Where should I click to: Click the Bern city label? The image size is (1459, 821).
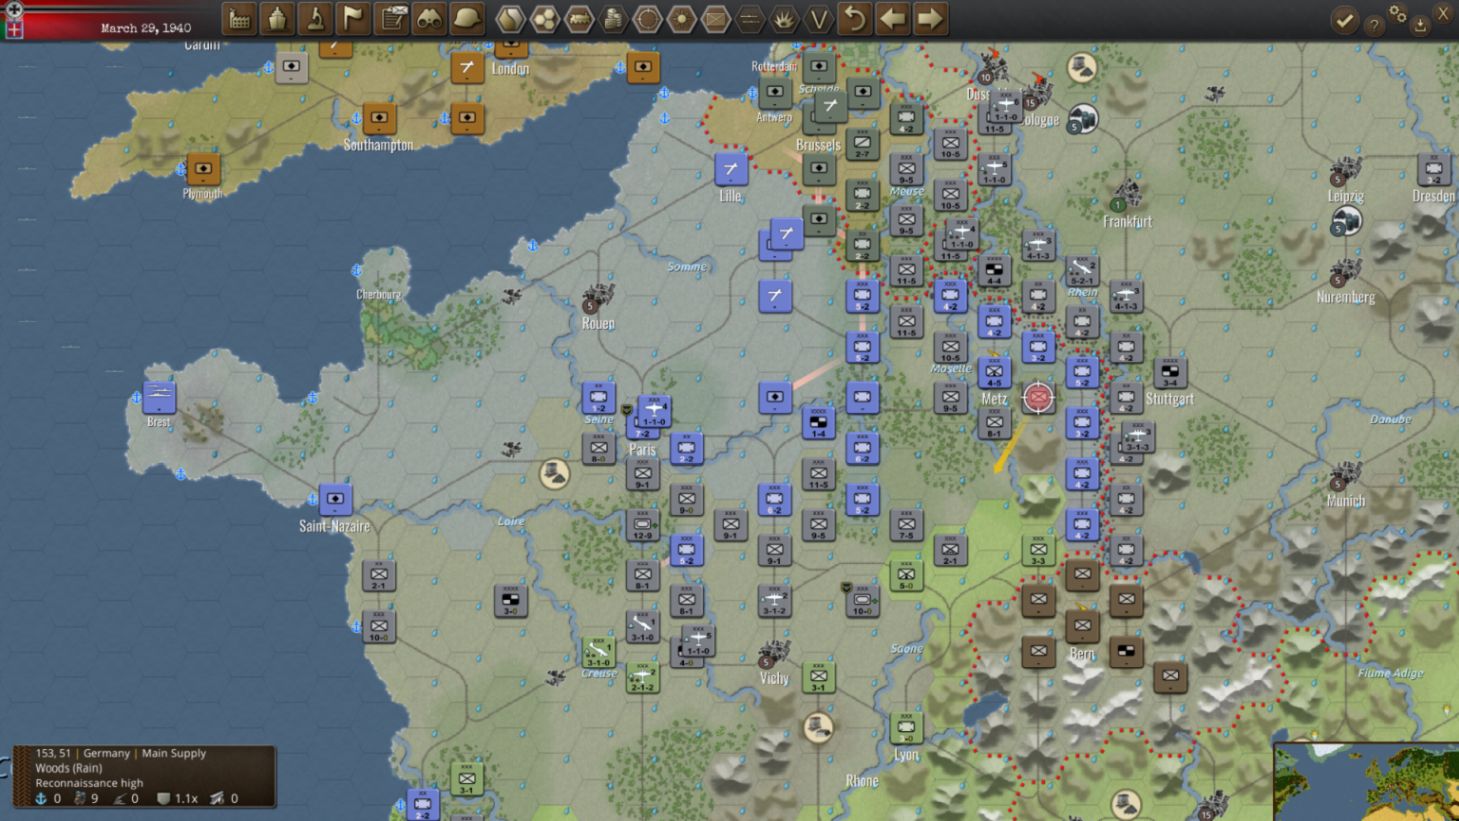1082,655
